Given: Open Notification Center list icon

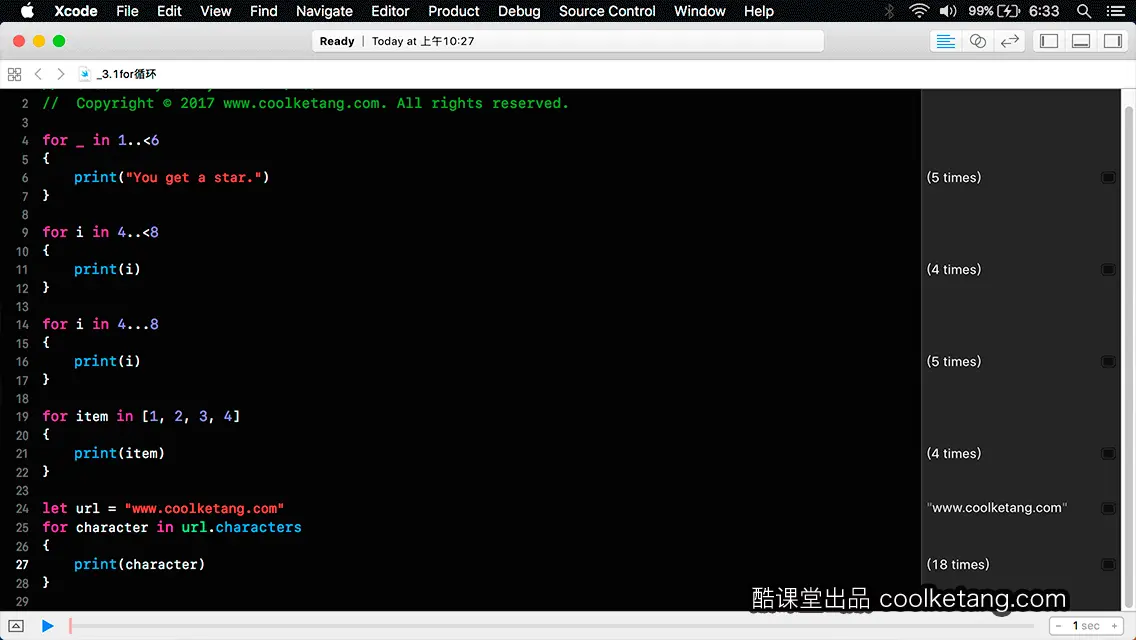Looking at the screenshot, I should coord(1116,11).
